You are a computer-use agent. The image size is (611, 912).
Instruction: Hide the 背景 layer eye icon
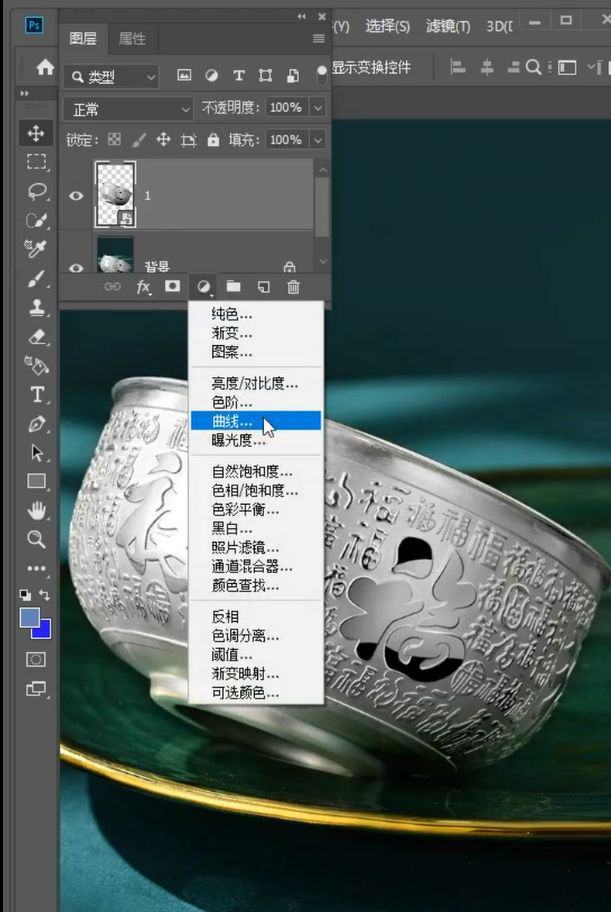tap(76, 268)
